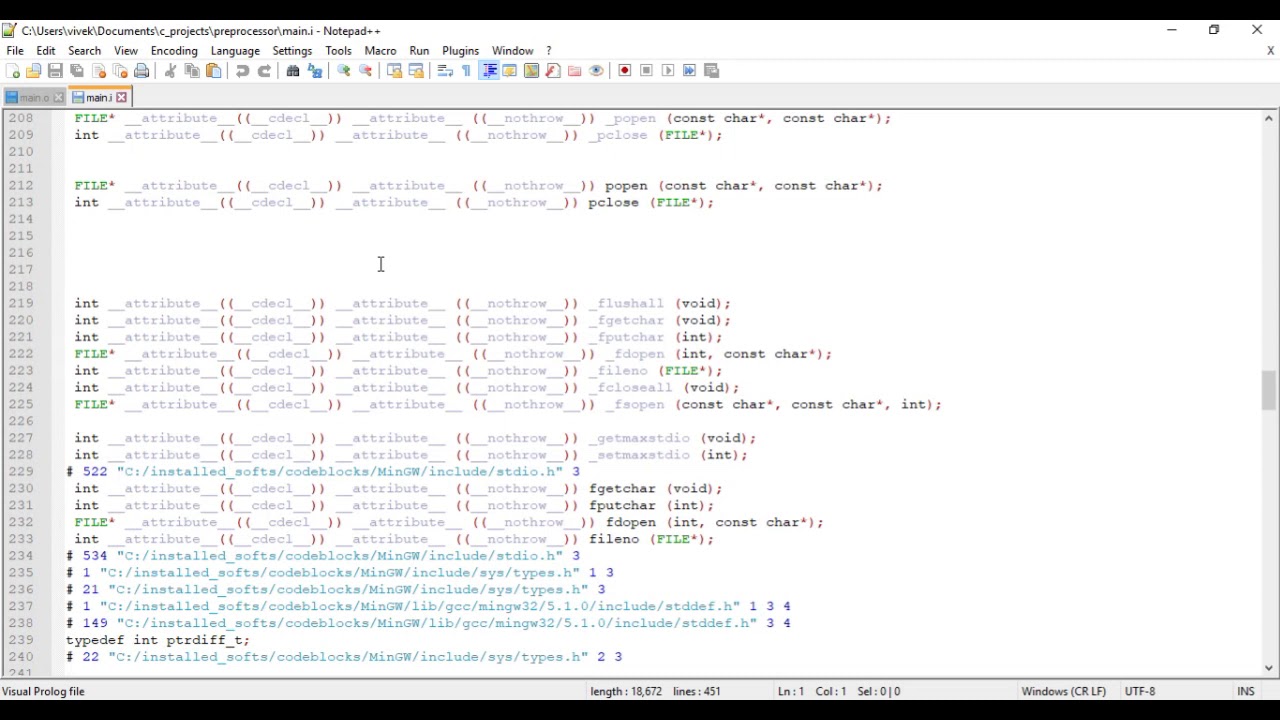
Task: Click the Close All documents toolbar icon
Action: 120,71
